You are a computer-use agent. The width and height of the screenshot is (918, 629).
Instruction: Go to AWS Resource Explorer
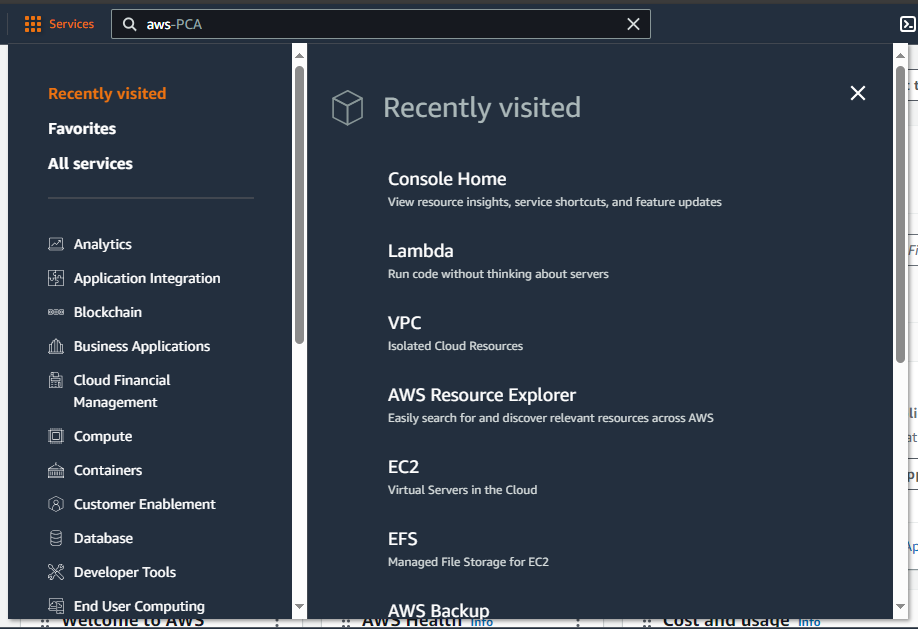[x=482, y=395]
